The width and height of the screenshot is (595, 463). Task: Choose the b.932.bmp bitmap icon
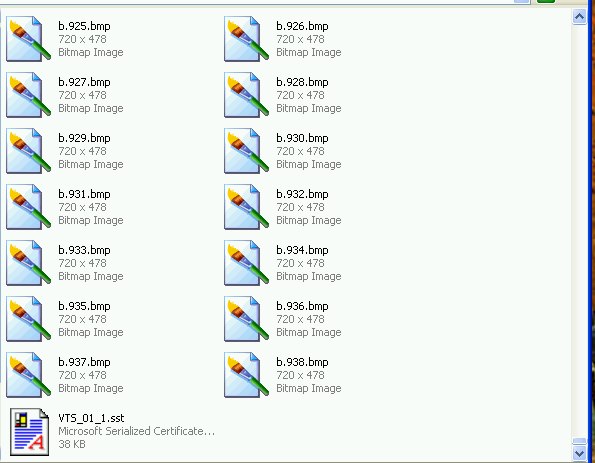click(246, 206)
